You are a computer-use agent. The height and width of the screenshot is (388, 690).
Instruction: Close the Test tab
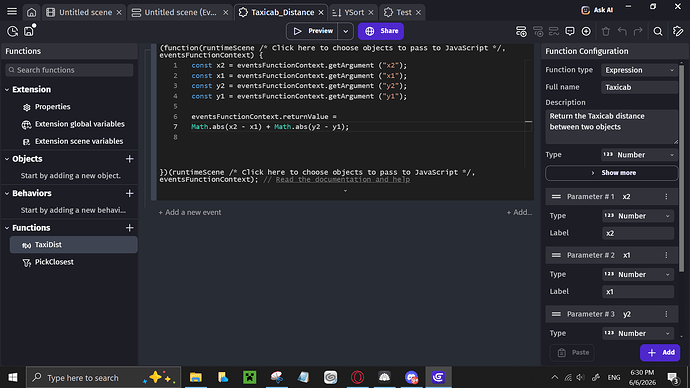(418, 12)
